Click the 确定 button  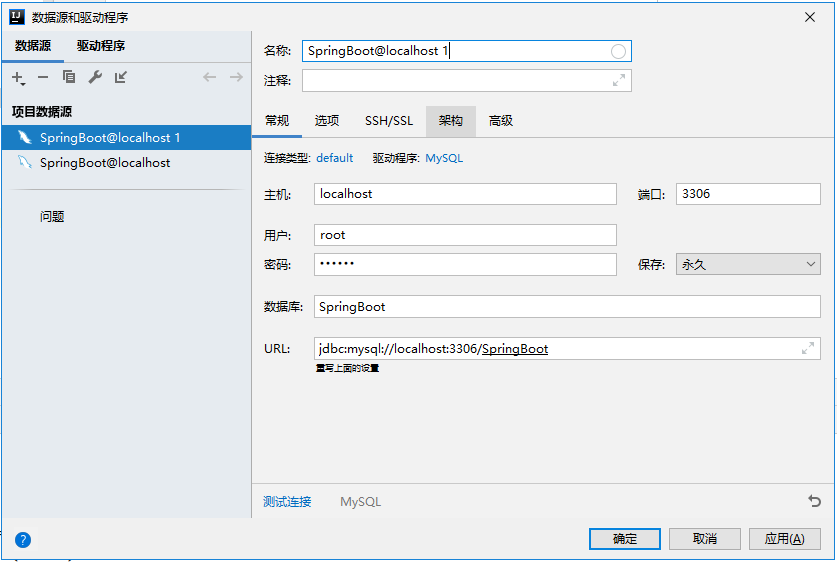click(x=625, y=539)
